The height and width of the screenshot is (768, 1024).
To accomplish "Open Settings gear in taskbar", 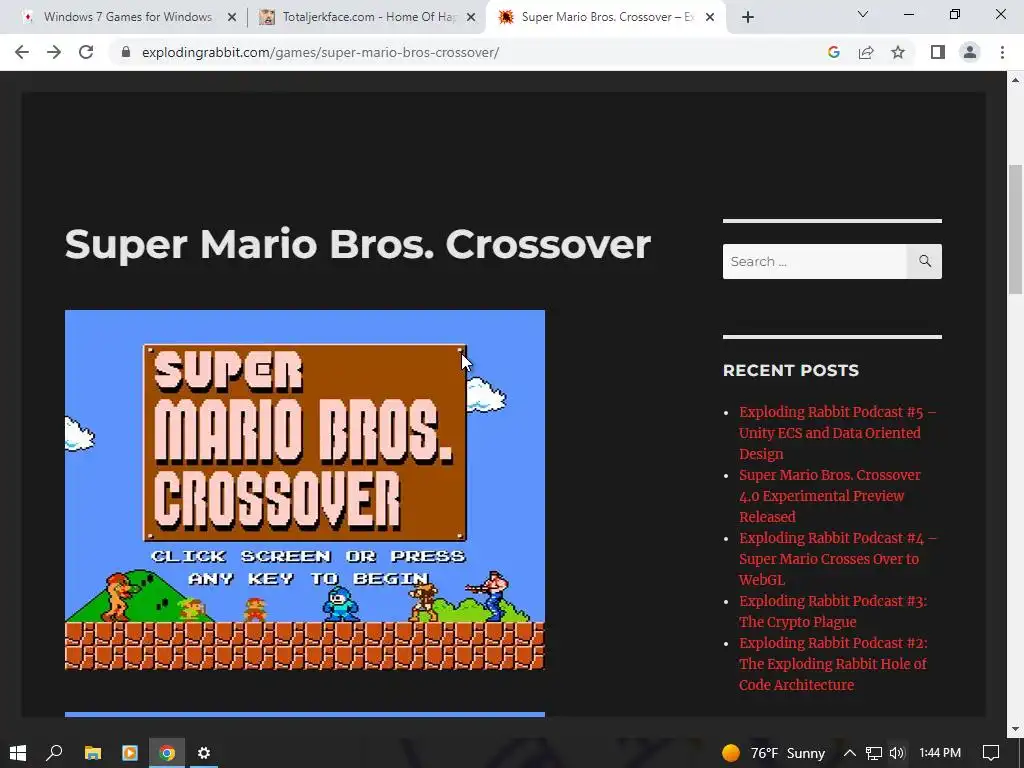I will tap(204, 753).
